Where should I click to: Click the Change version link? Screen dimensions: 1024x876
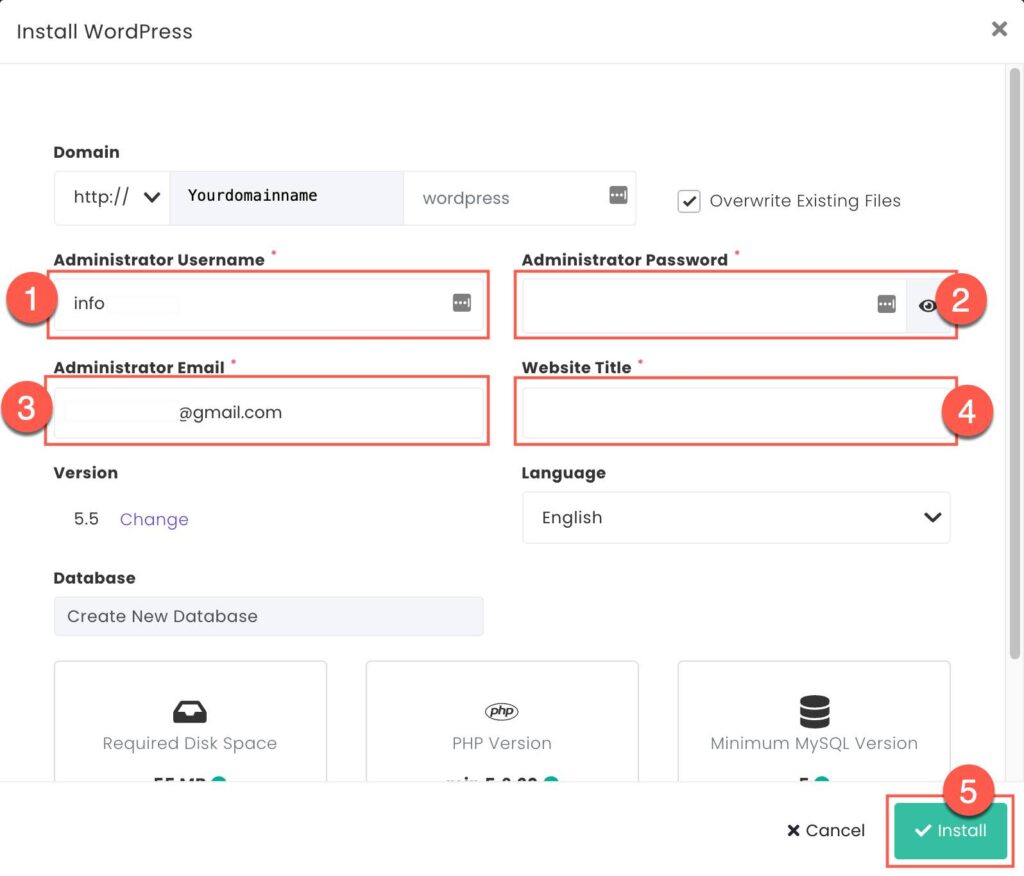(154, 519)
